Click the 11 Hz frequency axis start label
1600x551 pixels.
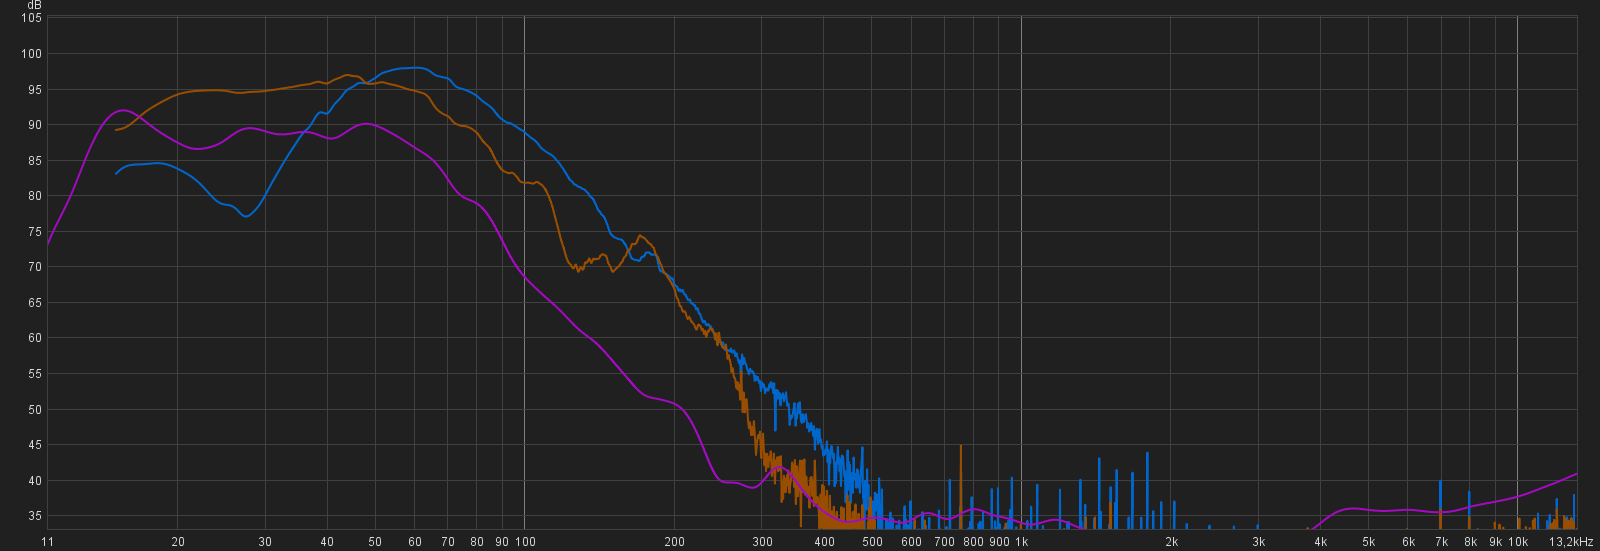[x=47, y=542]
